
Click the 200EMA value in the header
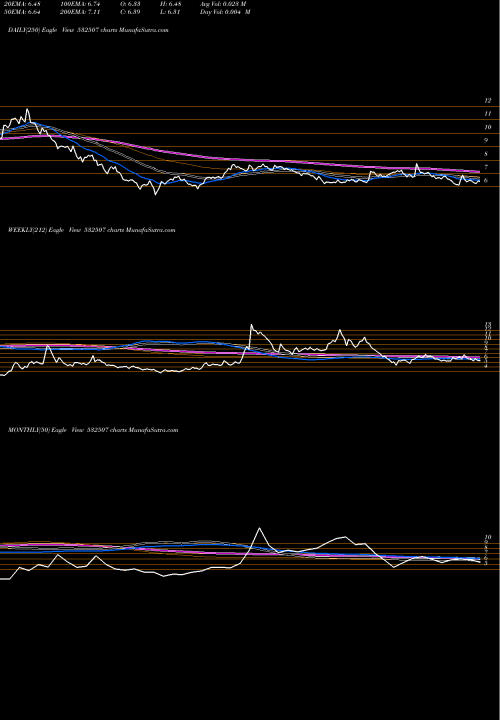coord(80,12)
